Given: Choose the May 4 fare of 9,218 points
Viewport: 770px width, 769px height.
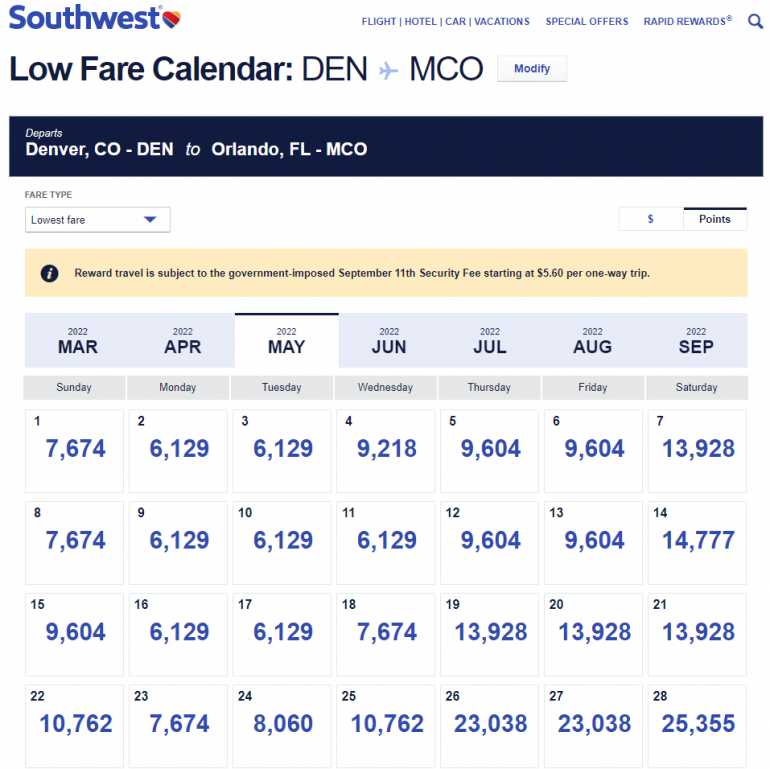Looking at the screenshot, I should [x=387, y=450].
